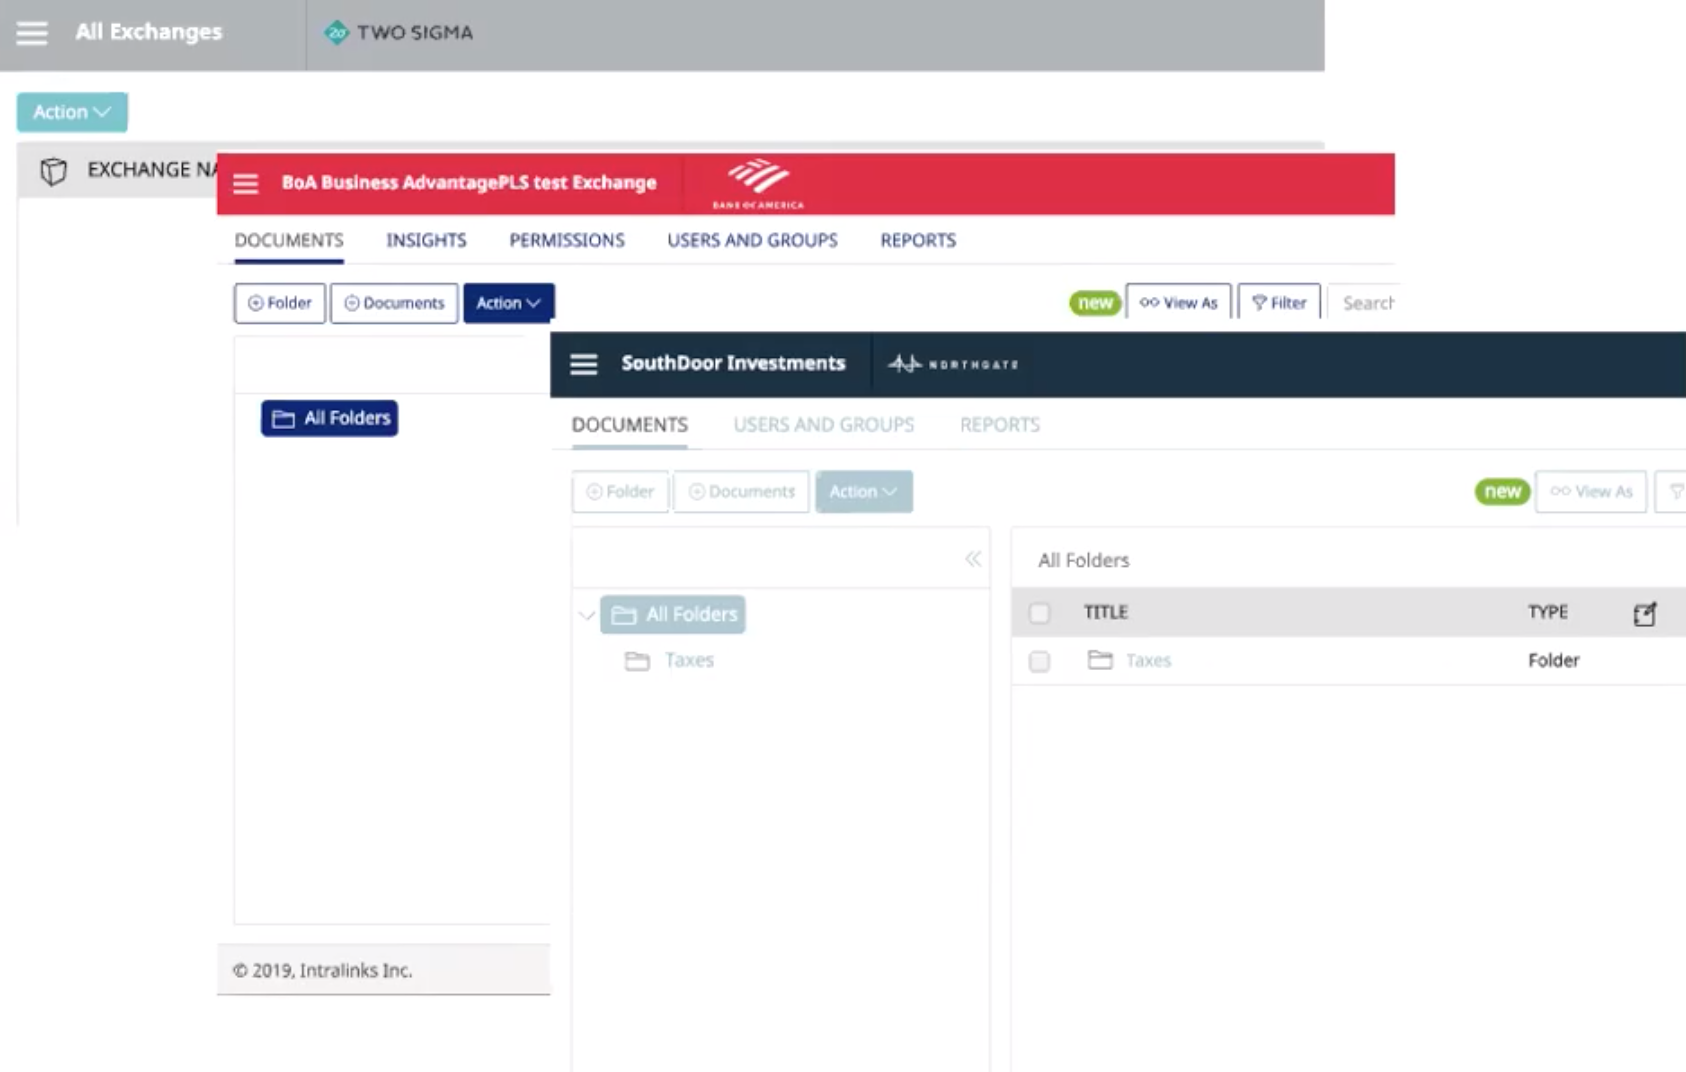Check the Taxes row checkbox
1686x1072 pixels.
(x=1040, y=661)
